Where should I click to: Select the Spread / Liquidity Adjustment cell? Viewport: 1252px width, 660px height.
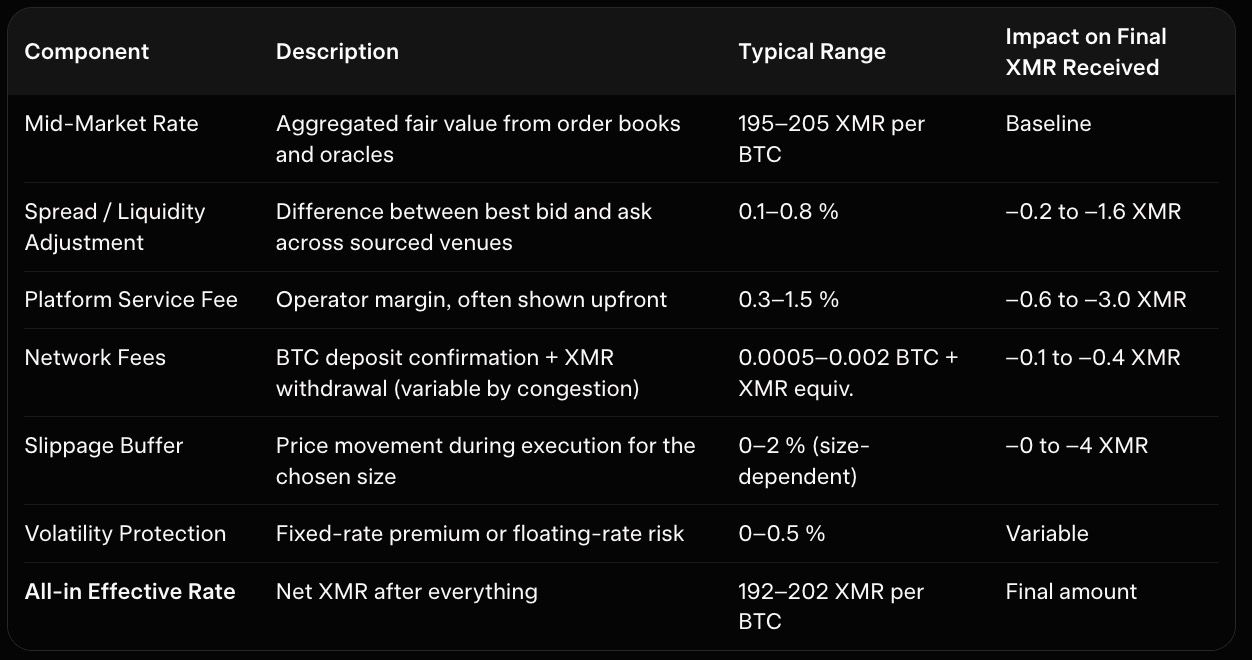[114, 227]
